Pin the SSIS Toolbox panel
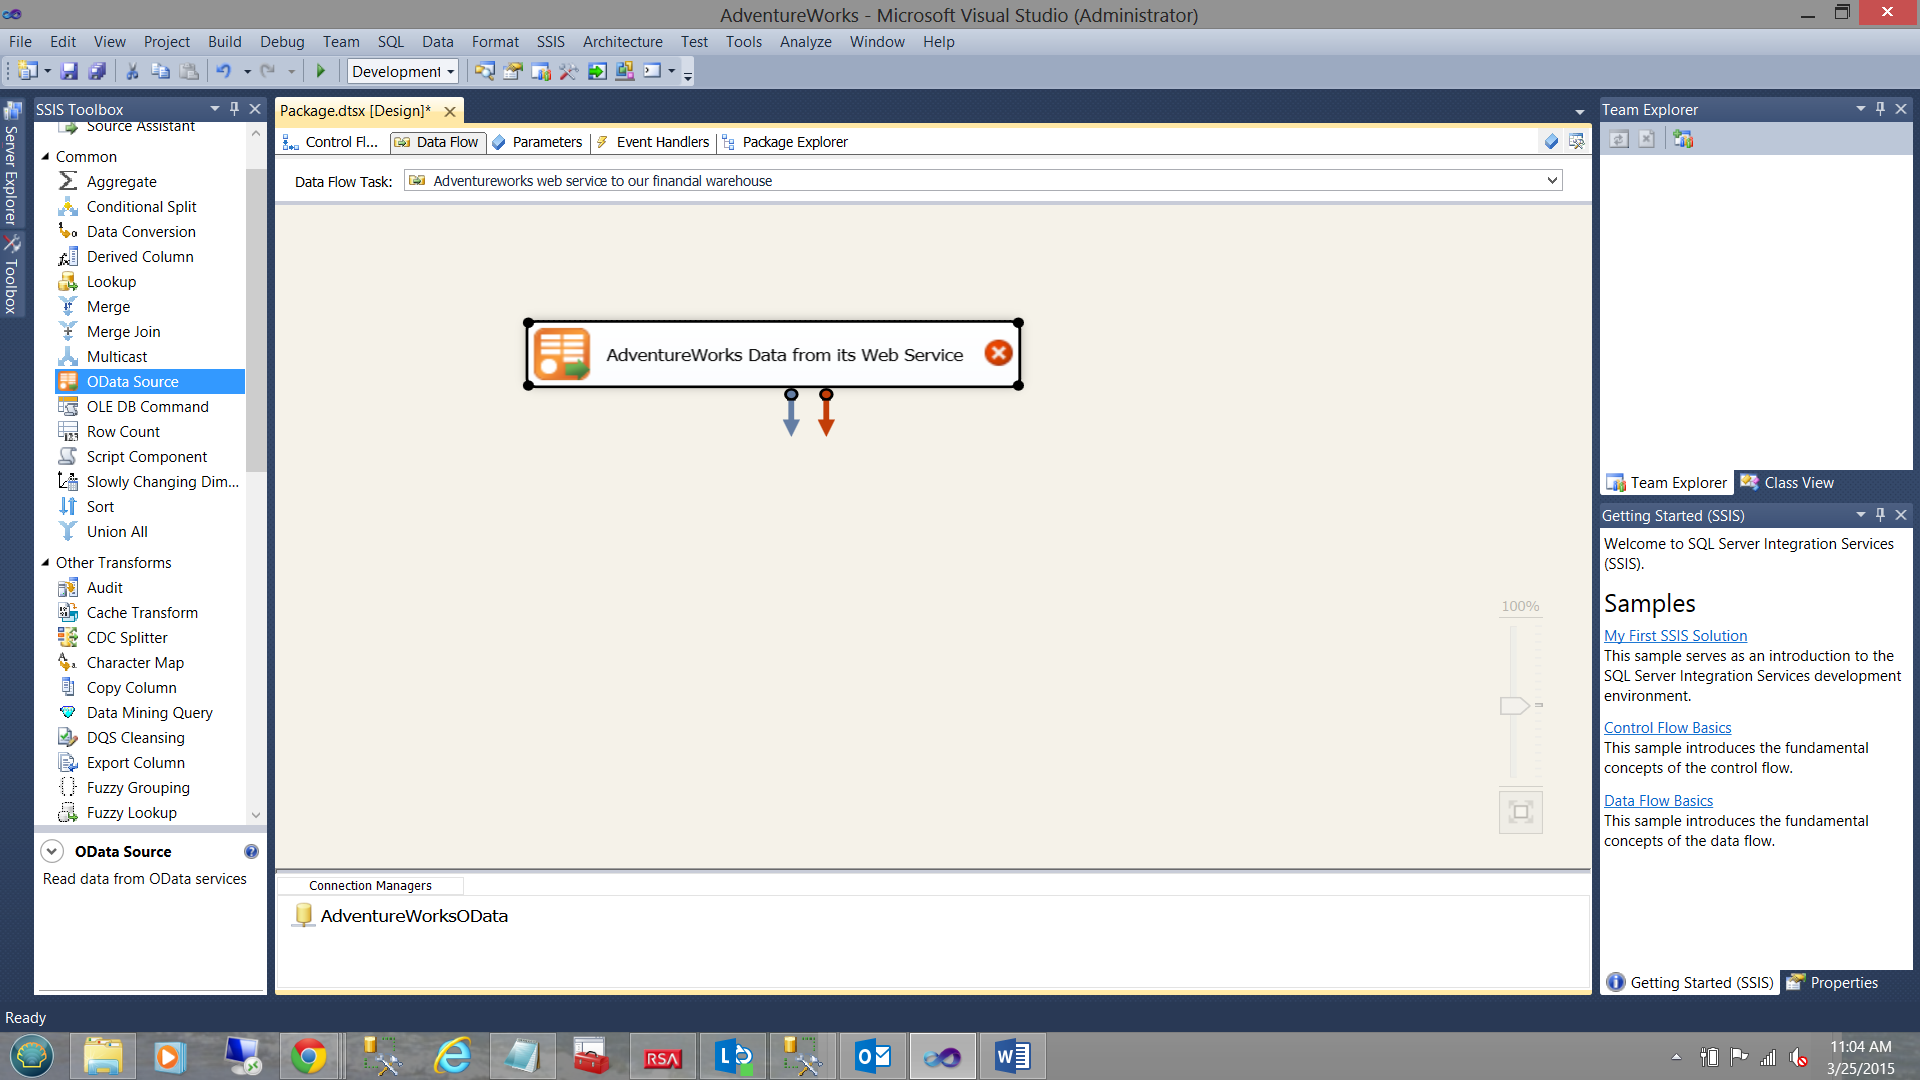1920x1080 pixels. pos(234,108)
